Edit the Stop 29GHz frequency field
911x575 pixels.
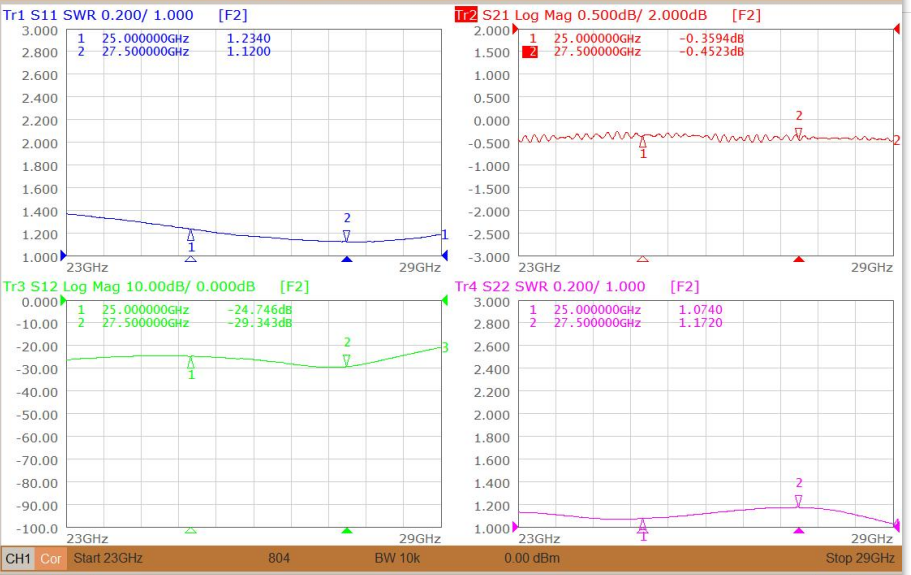click(x=860, y=558)
